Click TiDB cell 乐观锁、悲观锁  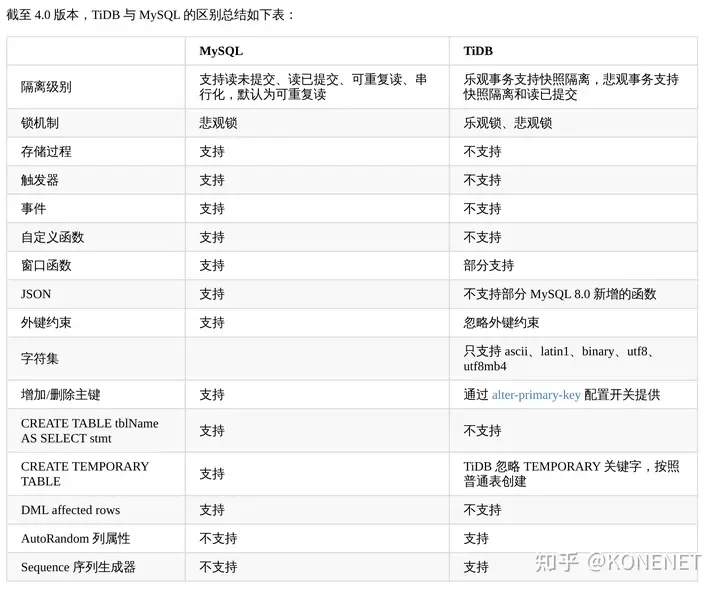click(x=507, y=123)
